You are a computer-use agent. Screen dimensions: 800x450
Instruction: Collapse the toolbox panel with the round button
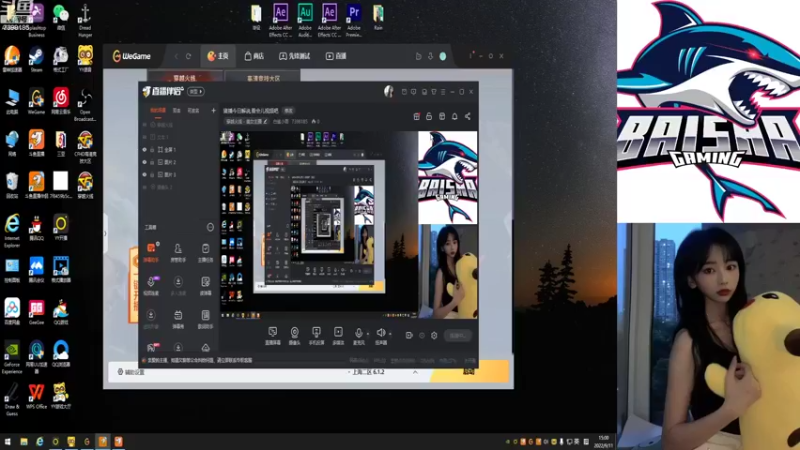[210, 227]
